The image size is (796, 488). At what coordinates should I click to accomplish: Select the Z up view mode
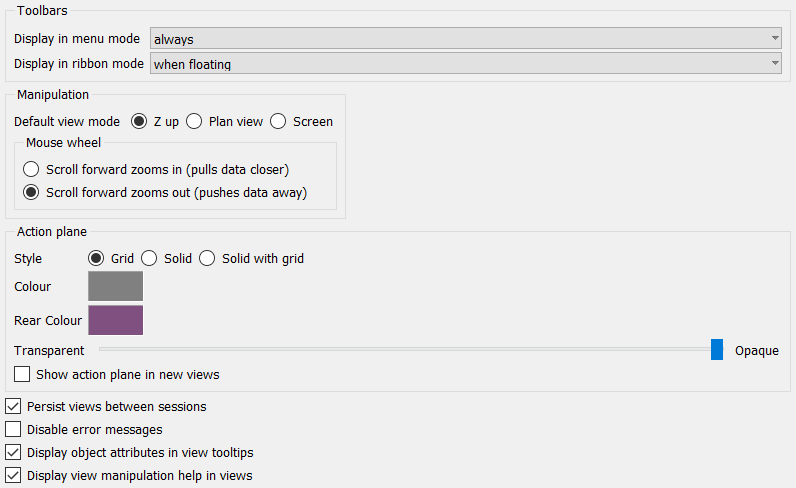click(139, 121)
